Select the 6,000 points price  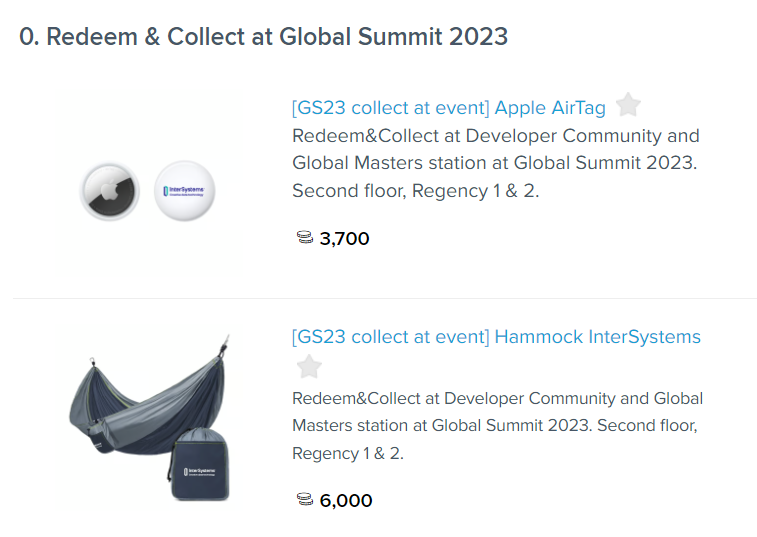tap(346, 501)
